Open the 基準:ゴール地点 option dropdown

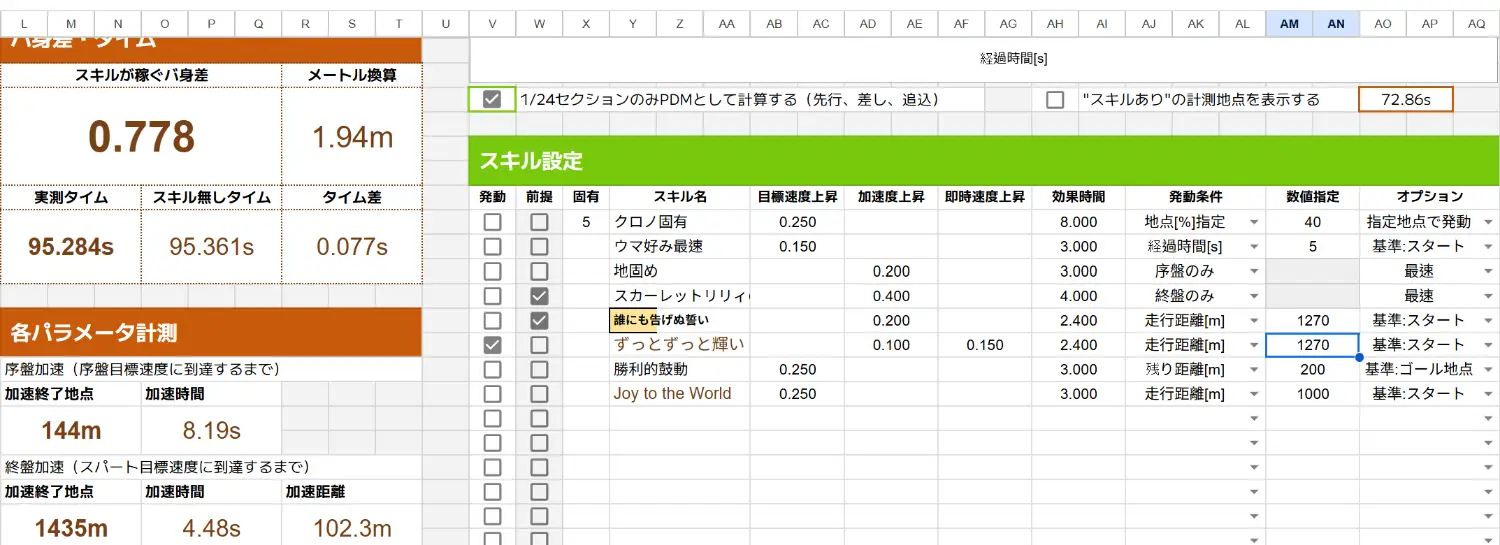click(1489, 369)
